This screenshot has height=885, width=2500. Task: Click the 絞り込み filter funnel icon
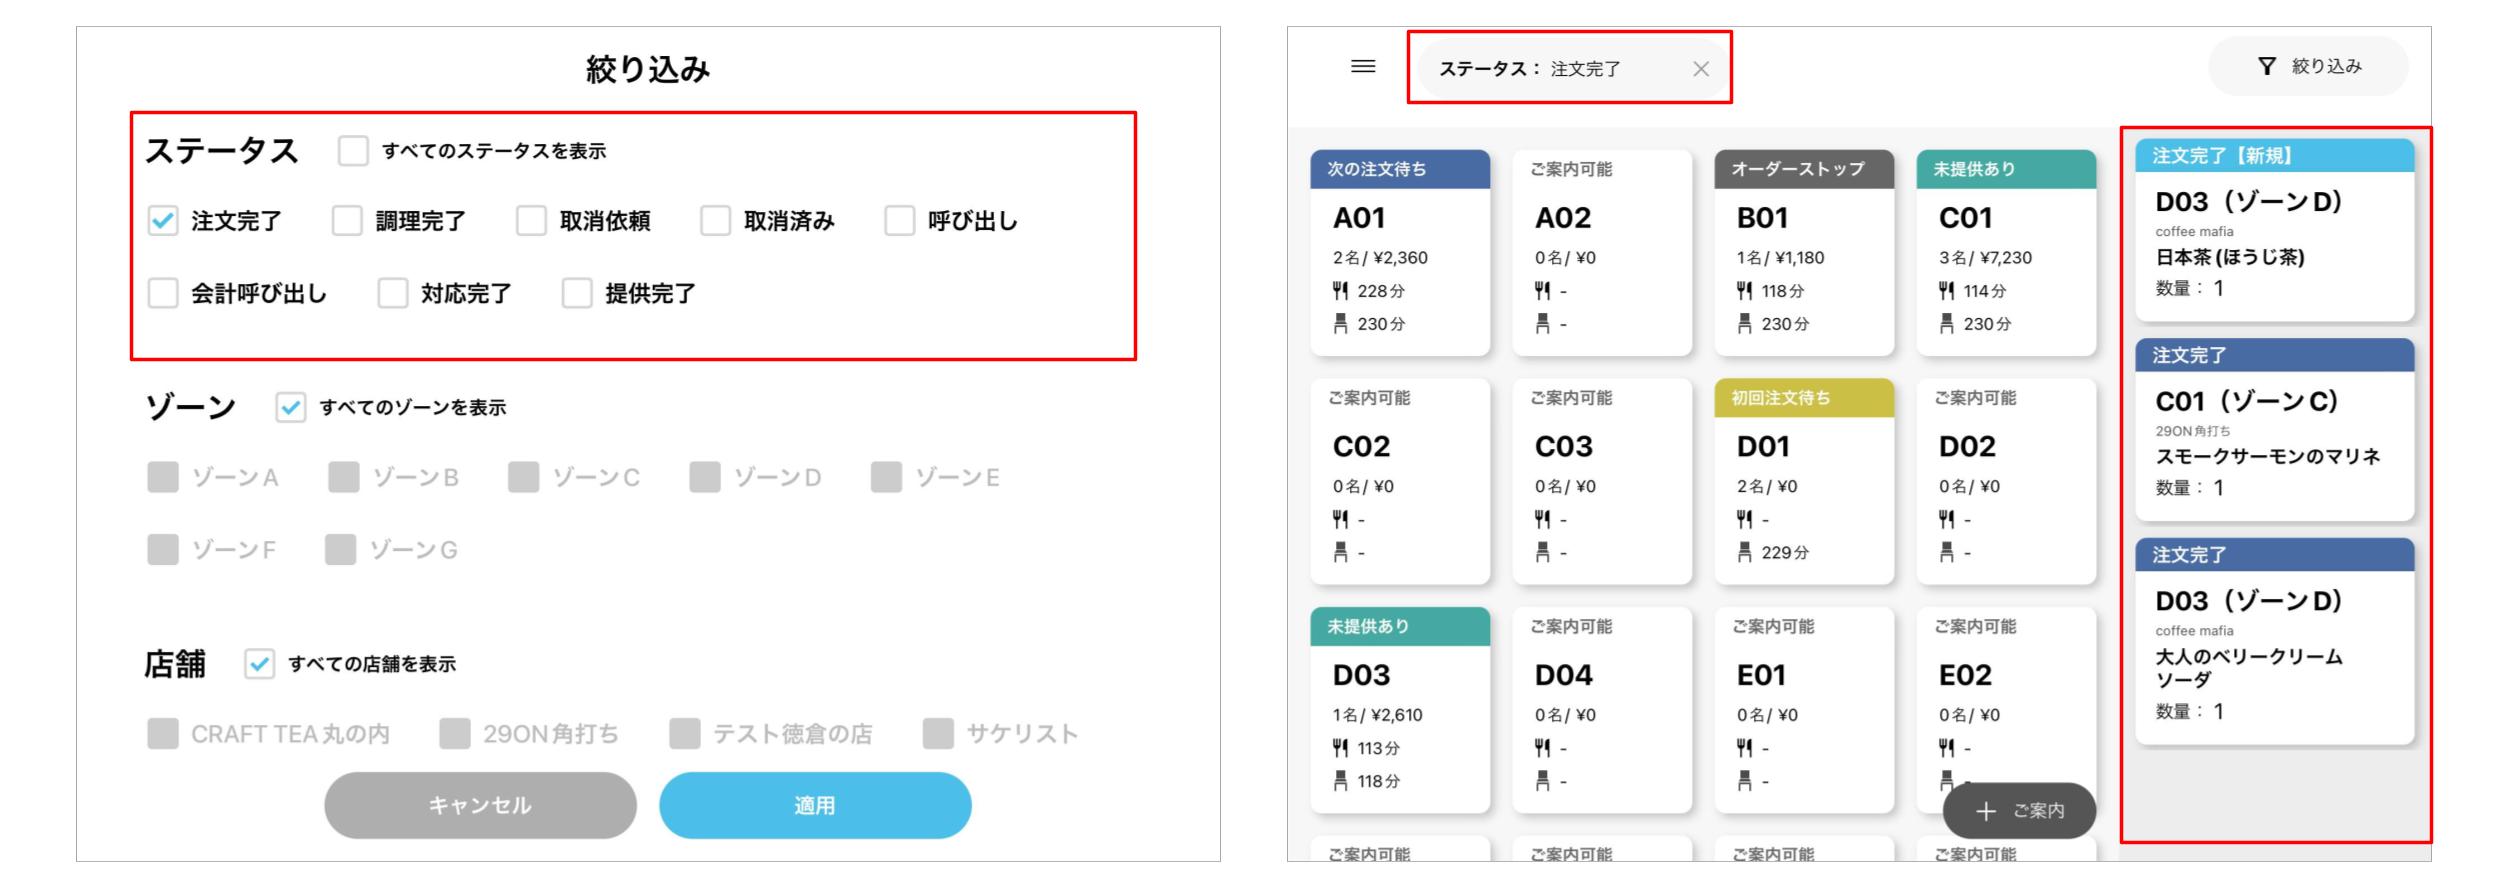[x=2267, y=67]
